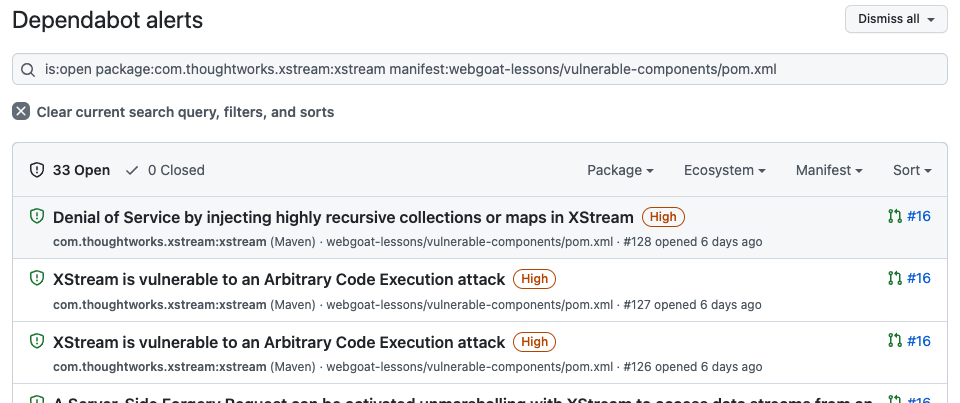
Task: Open the XStream Arbitrary Code Execution alert #127
Action: (x=279, y=280)
